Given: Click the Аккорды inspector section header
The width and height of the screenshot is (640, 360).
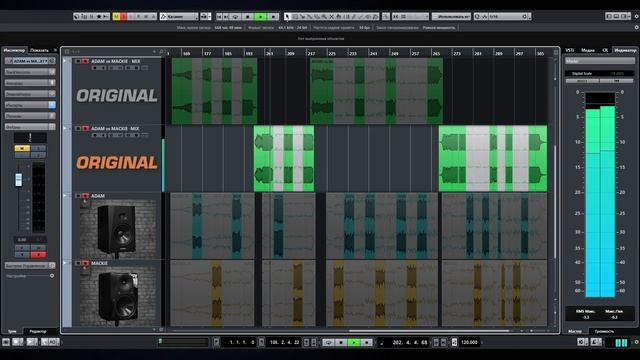Looking at the screenshot, I should [30, 83].
